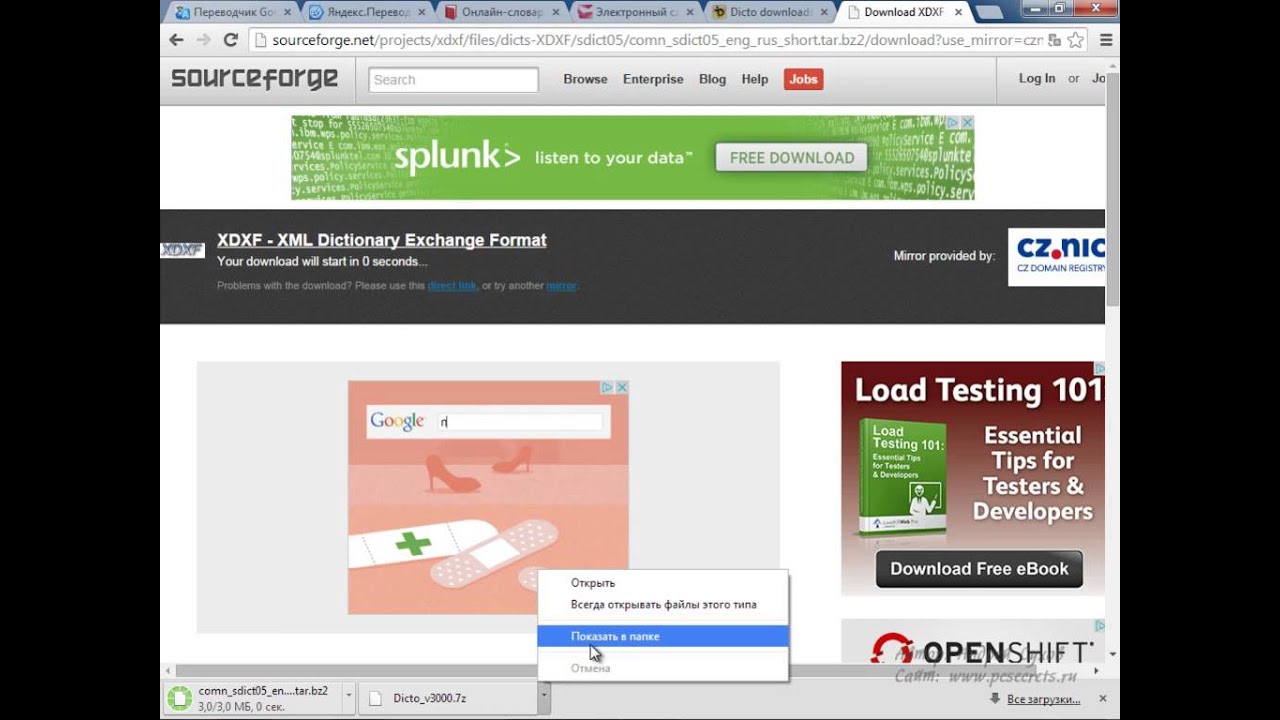Screen dimensions: 1280x720
Task: Open the Help link
Action: coord(754,79)
